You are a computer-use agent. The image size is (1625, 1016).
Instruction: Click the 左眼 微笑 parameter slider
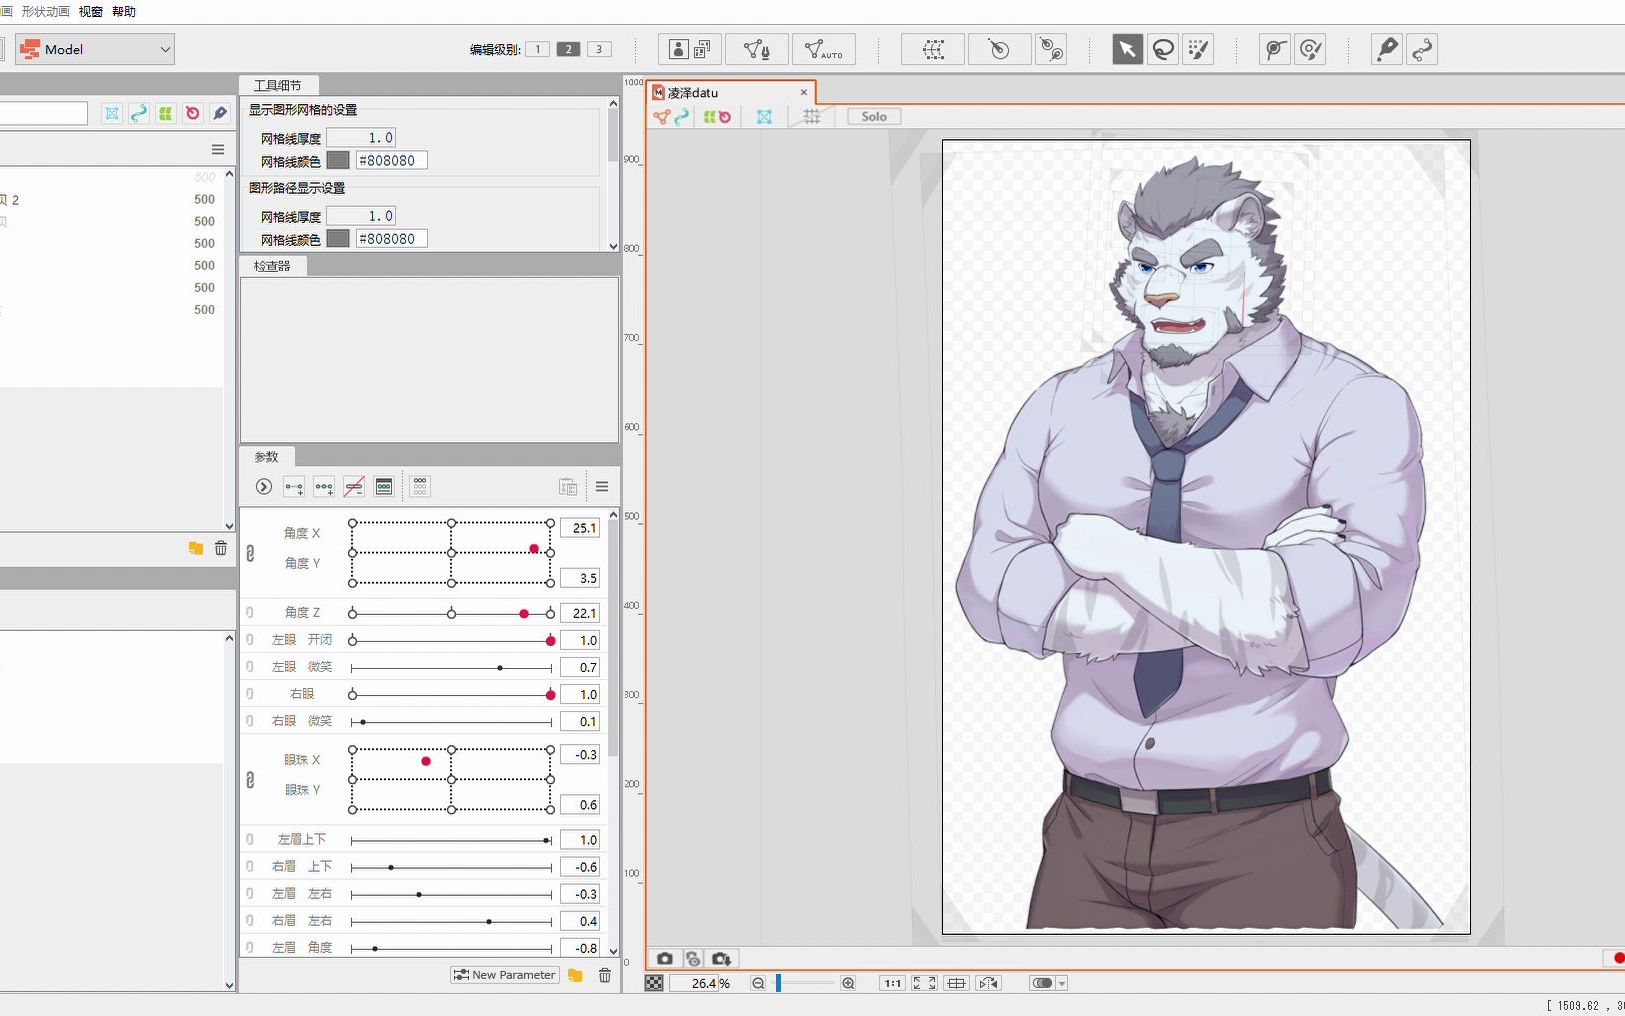click(451, 667)
